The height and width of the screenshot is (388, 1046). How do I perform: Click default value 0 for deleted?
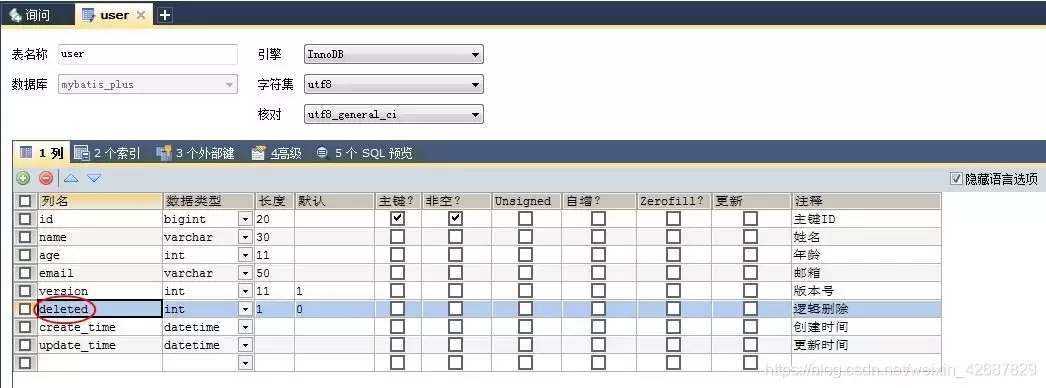(334, 309)
